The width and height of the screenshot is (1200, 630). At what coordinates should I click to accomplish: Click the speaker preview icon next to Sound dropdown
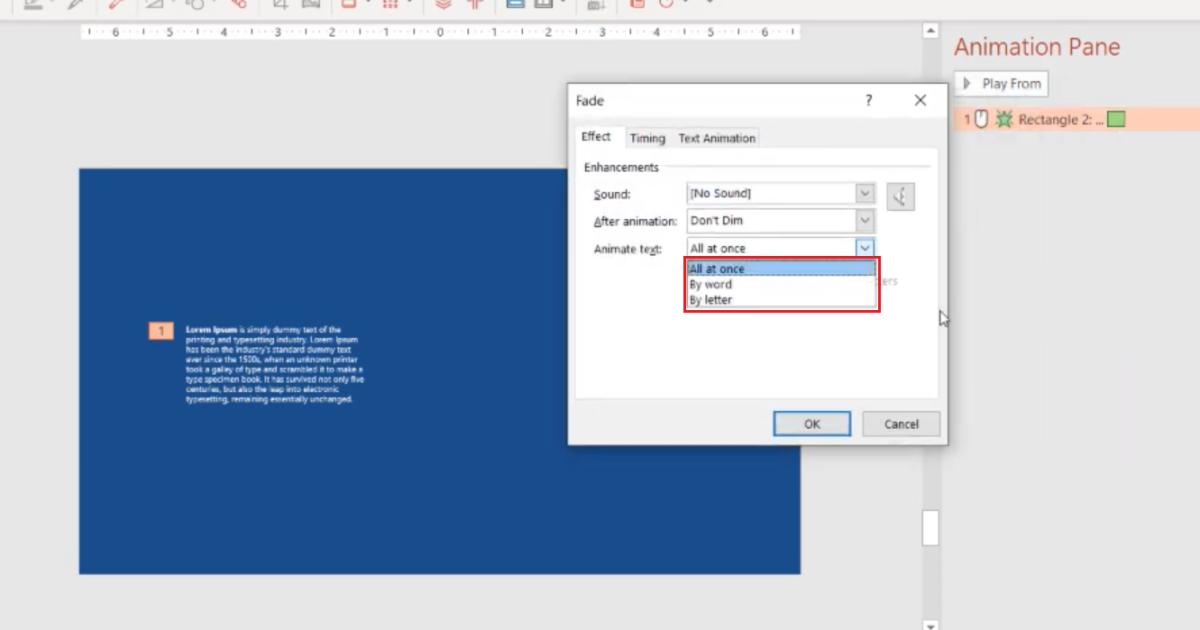pyautogui.click(x=899, y=196)
